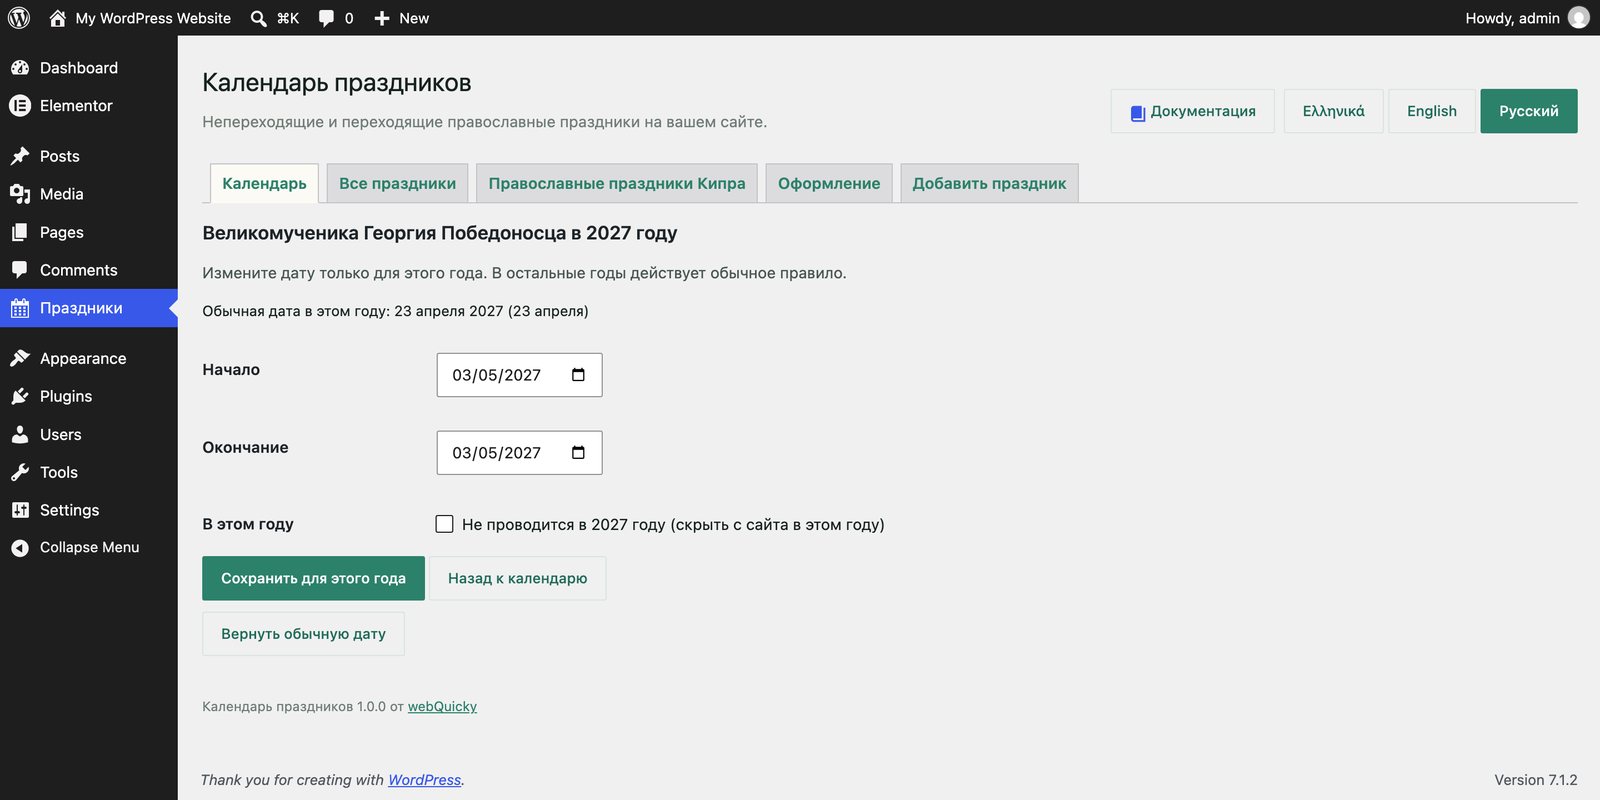Click the Appearance paintbrush icon
The width and height of the screenshot is (1600, 800).
coord(20,358)
